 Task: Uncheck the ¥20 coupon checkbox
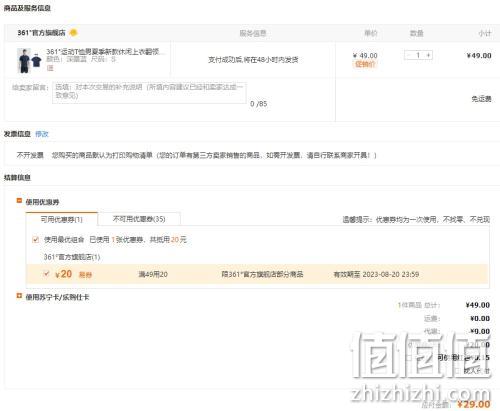coord(46,274)
